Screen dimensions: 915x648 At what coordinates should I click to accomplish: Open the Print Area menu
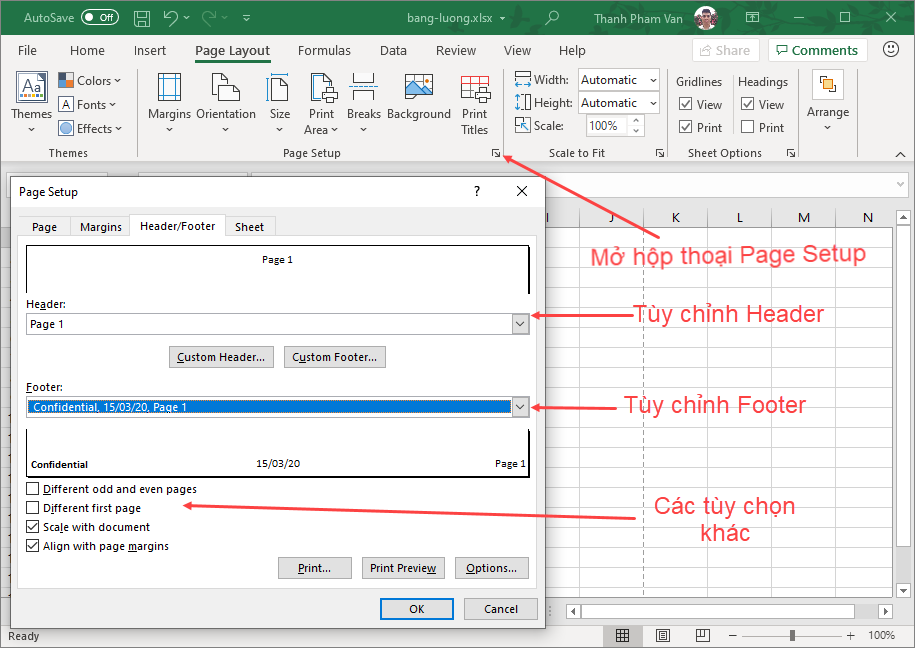tap(322, 104)
